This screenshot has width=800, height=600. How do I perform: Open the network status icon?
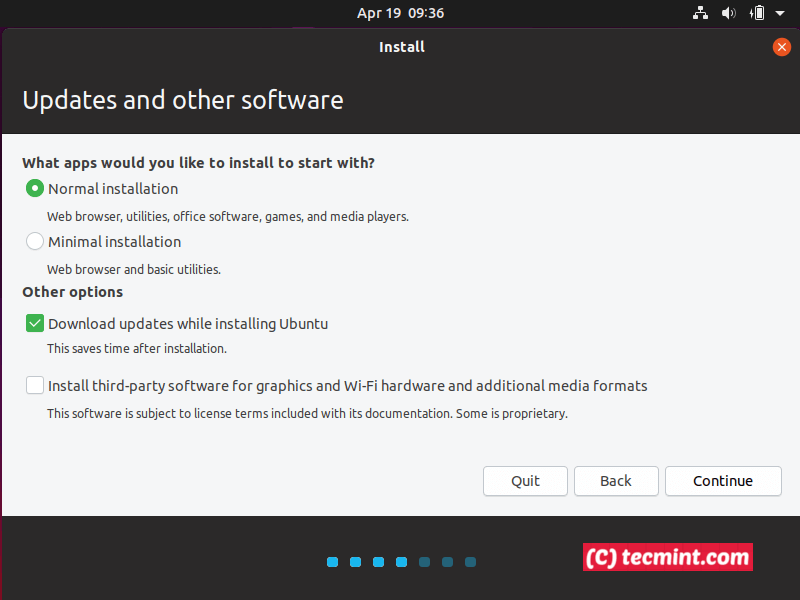[x=700, y=13]
